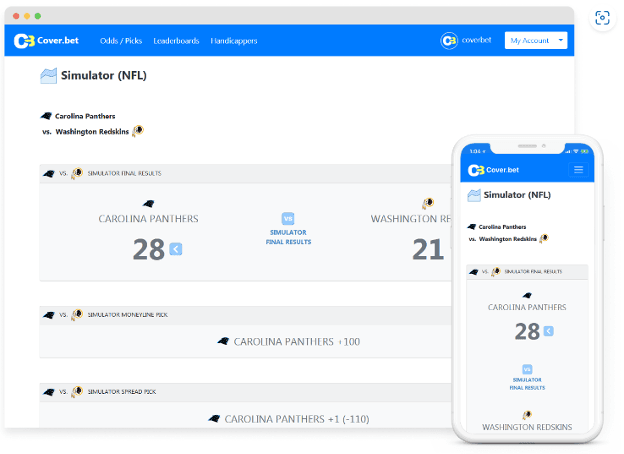This screenshot has width=624, height=454.
Task: Click Panthers logo in Simulator Final Results header
Action: 49,174
